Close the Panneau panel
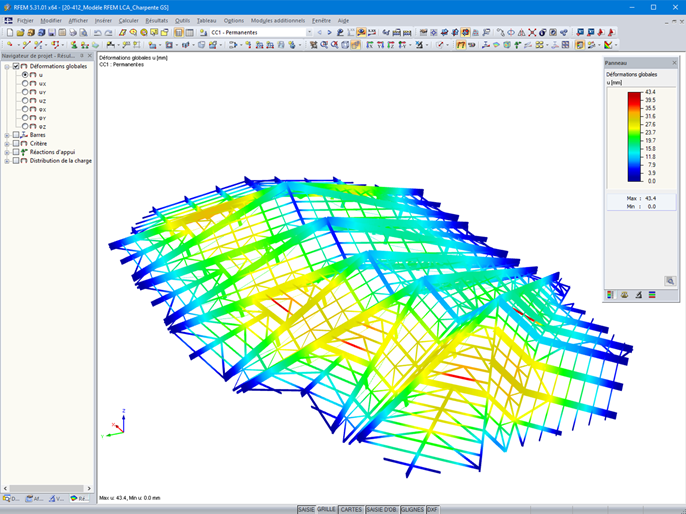Viewport: 686px width, 514px height. click(x=674, y=63)
